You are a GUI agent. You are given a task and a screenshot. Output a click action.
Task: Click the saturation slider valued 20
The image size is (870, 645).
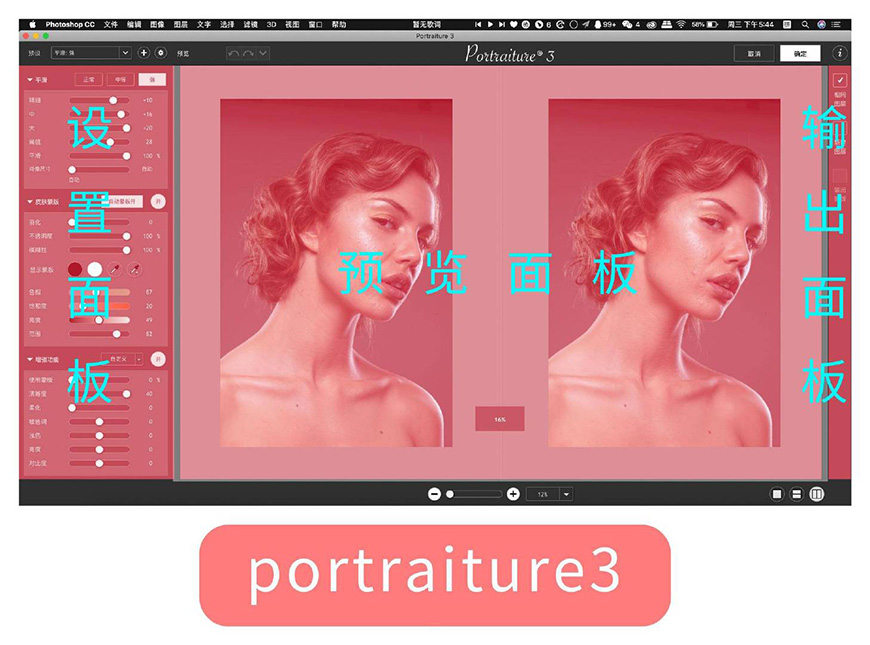99,306
